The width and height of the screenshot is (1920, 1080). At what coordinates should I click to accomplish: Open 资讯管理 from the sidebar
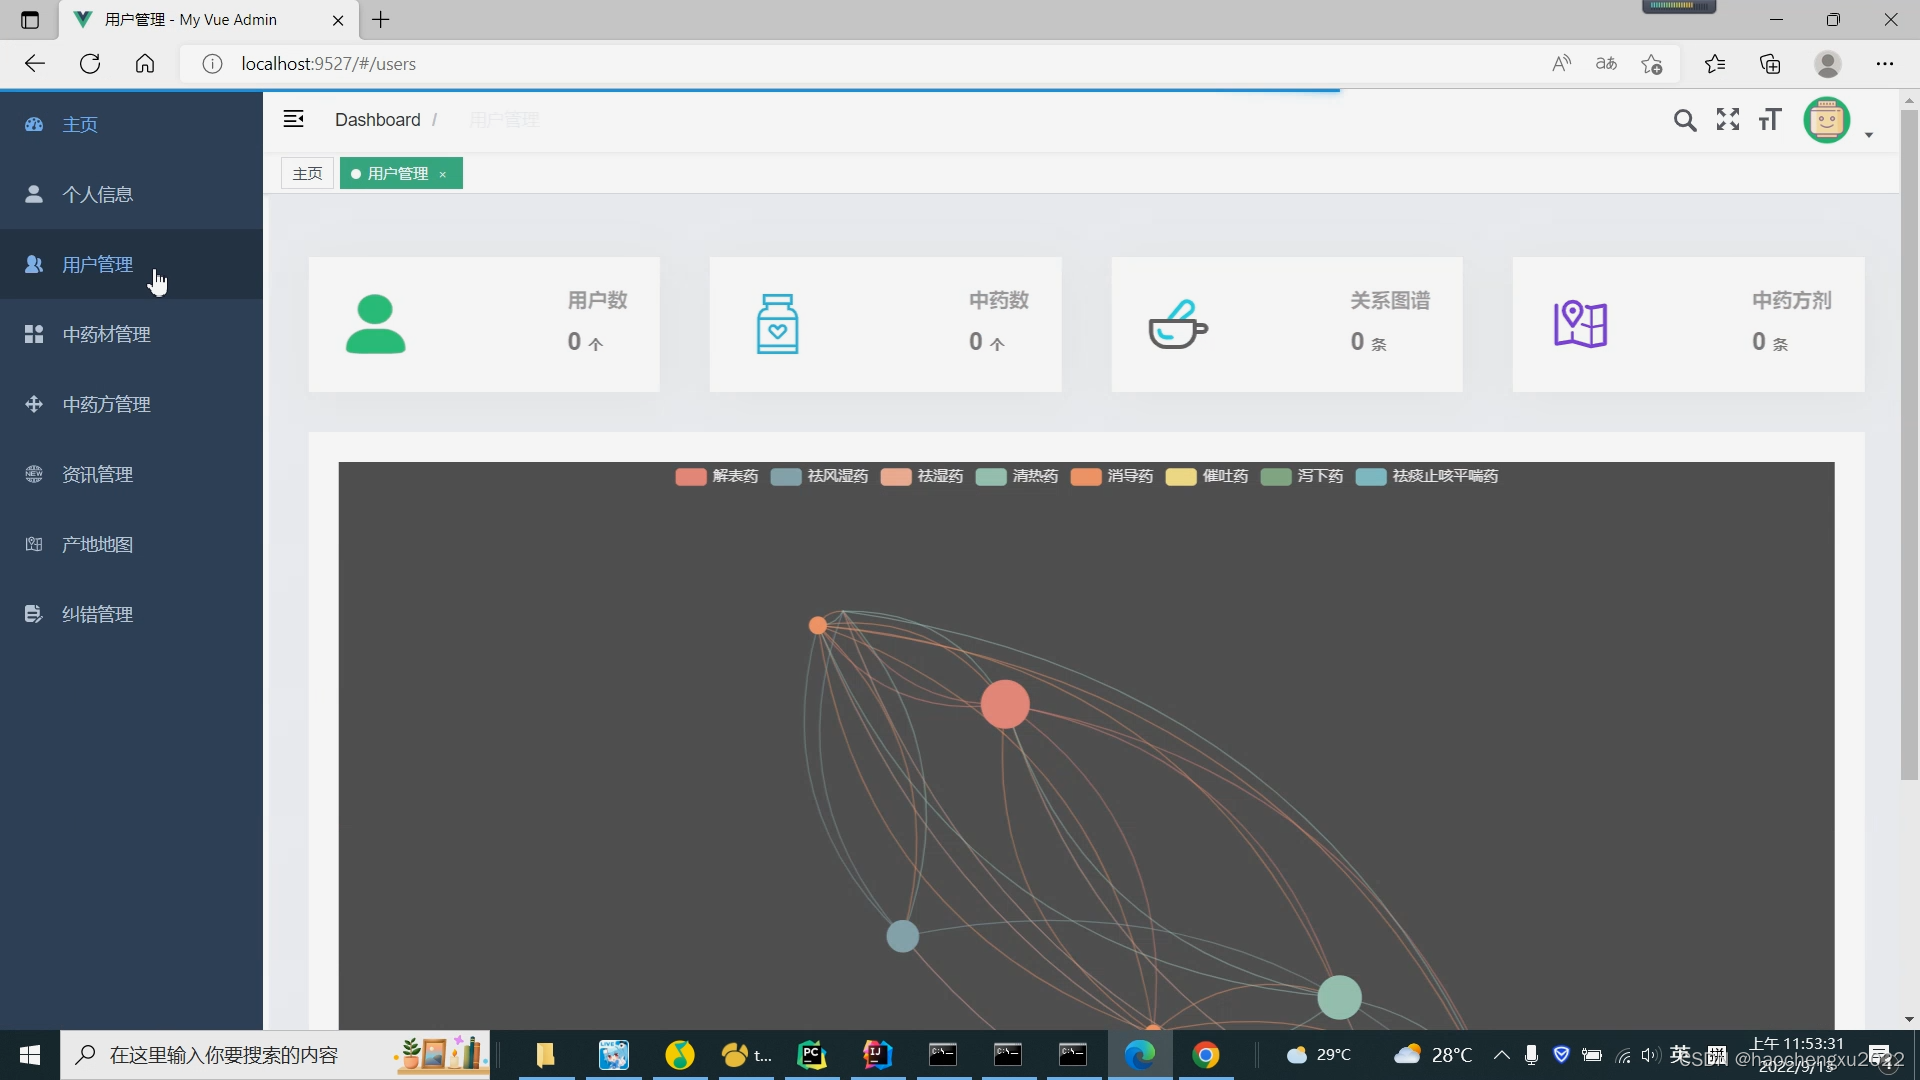[97, 474]
